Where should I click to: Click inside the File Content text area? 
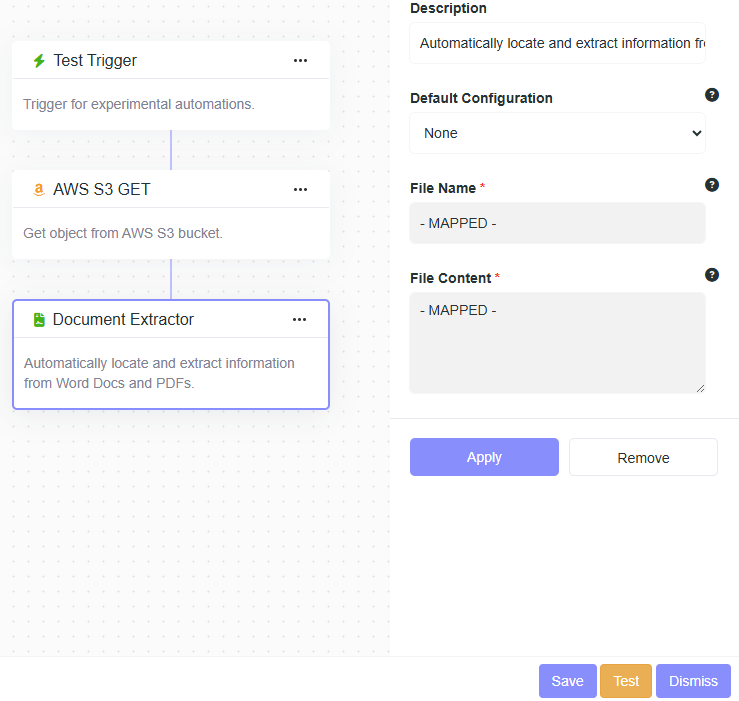(557, 343)
